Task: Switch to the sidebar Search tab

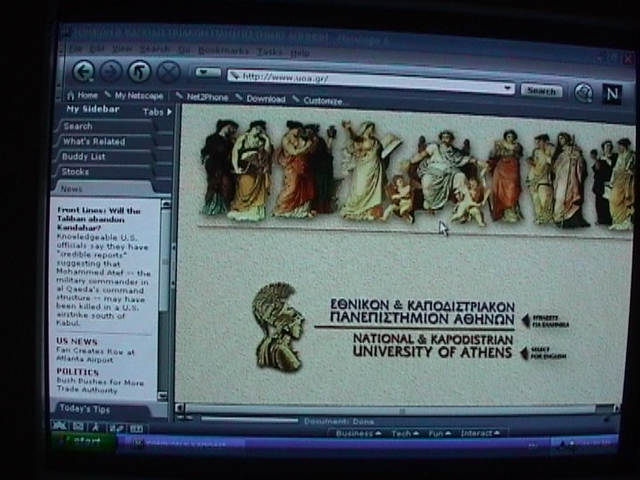Action: [x=105, y=126]
